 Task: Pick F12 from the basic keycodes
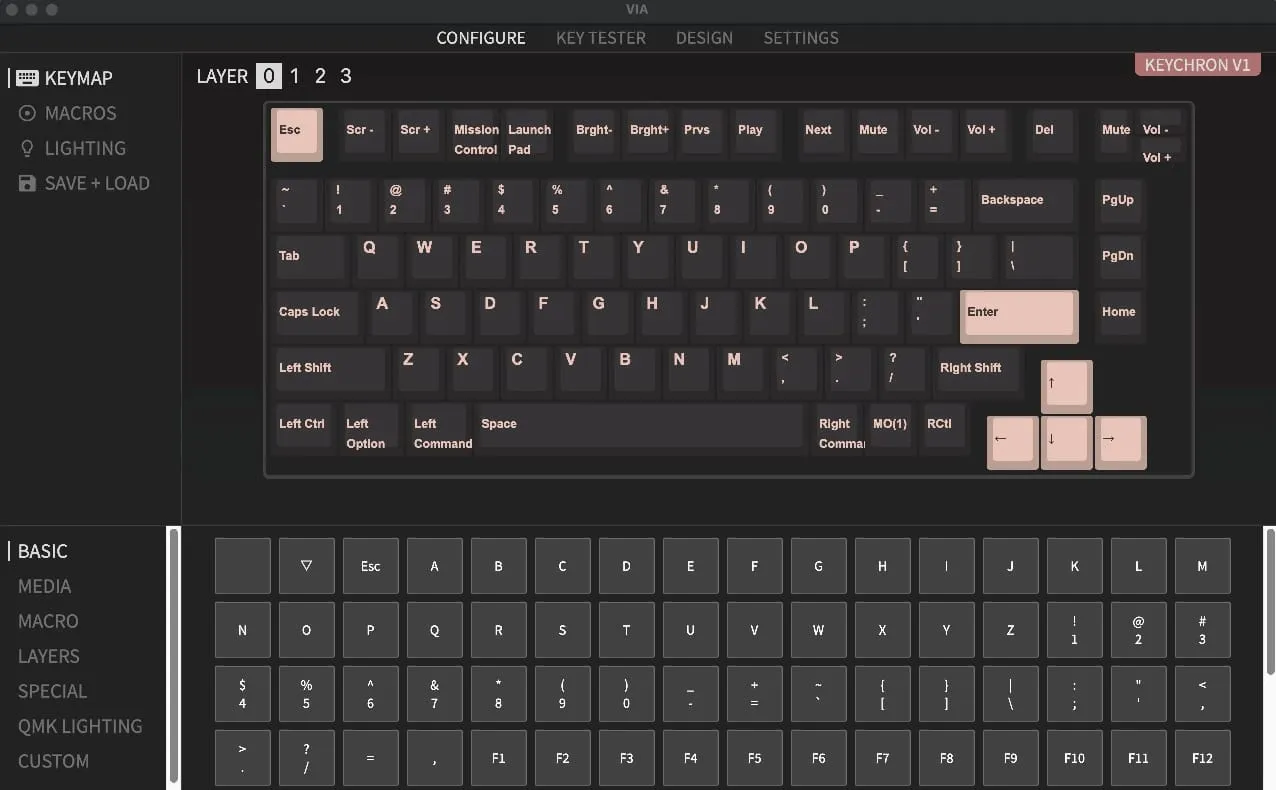(1202, 758)
